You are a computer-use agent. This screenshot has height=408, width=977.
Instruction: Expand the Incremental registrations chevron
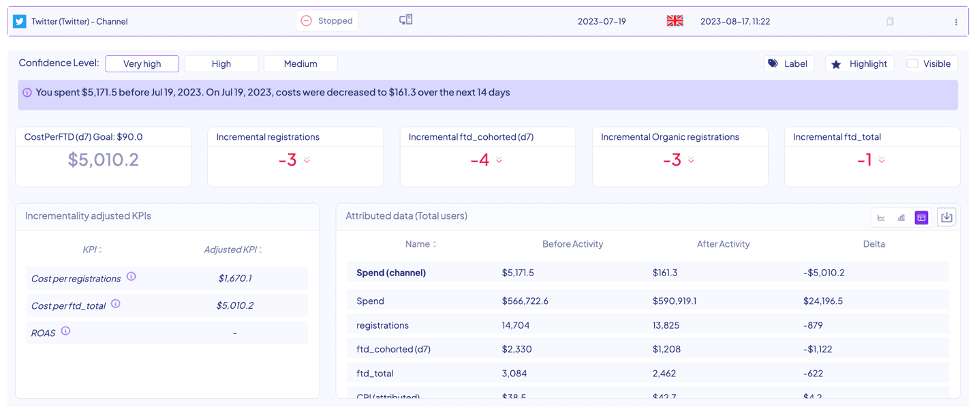point(307,161)
